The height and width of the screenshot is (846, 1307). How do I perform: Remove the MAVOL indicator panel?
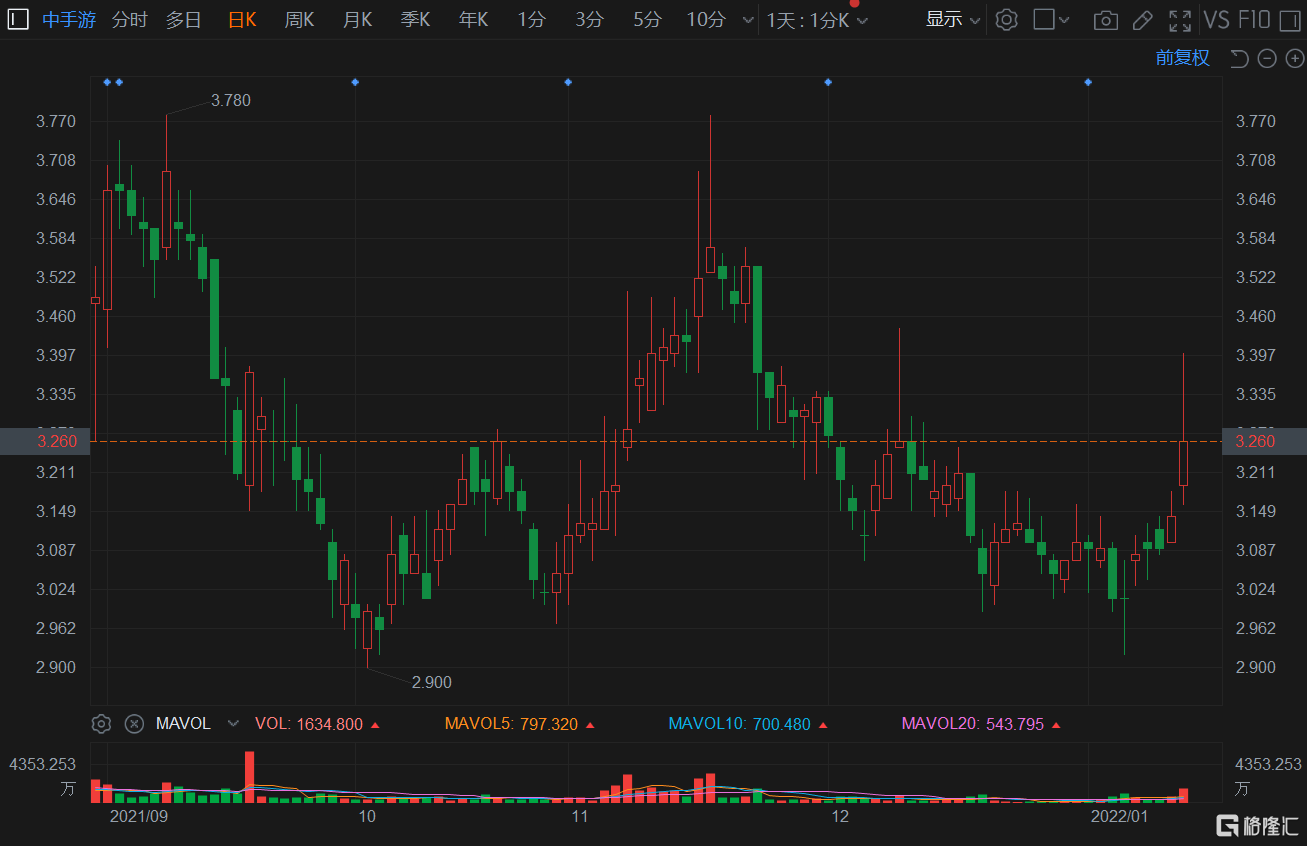tap(133, 723)
